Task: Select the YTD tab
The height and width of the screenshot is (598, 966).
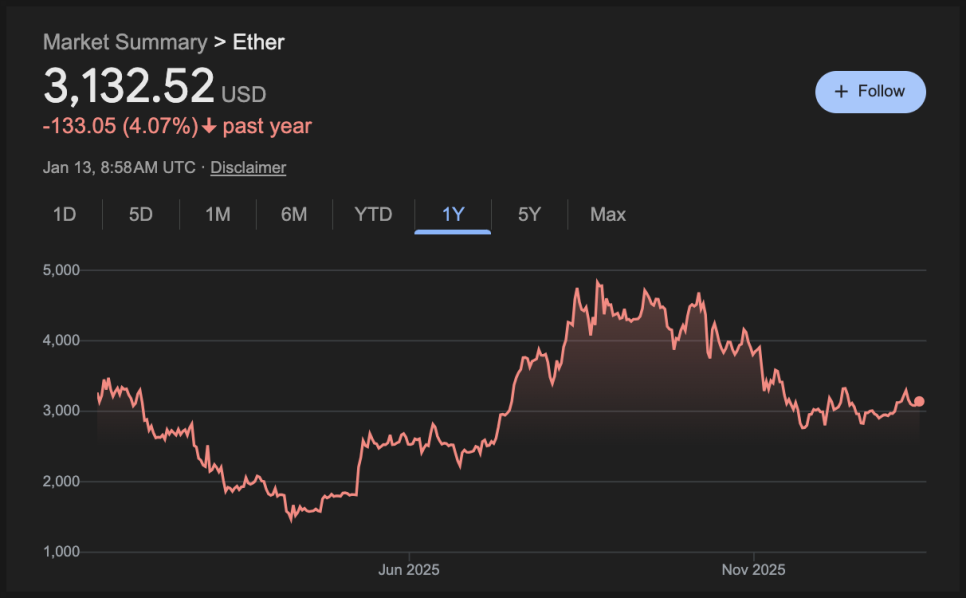Action: tap(373, 214)
